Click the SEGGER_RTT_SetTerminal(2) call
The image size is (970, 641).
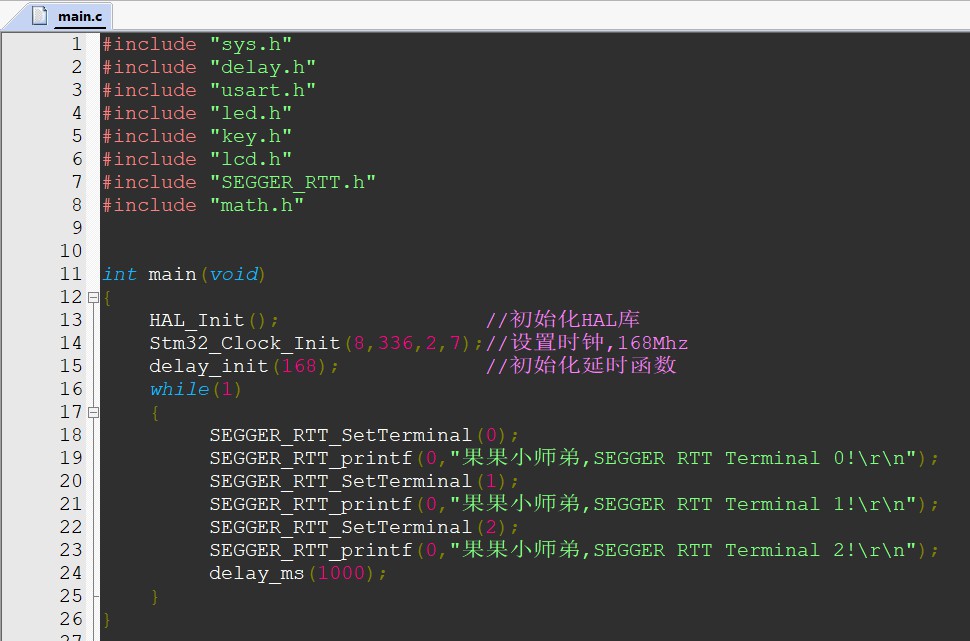point(364,527)
